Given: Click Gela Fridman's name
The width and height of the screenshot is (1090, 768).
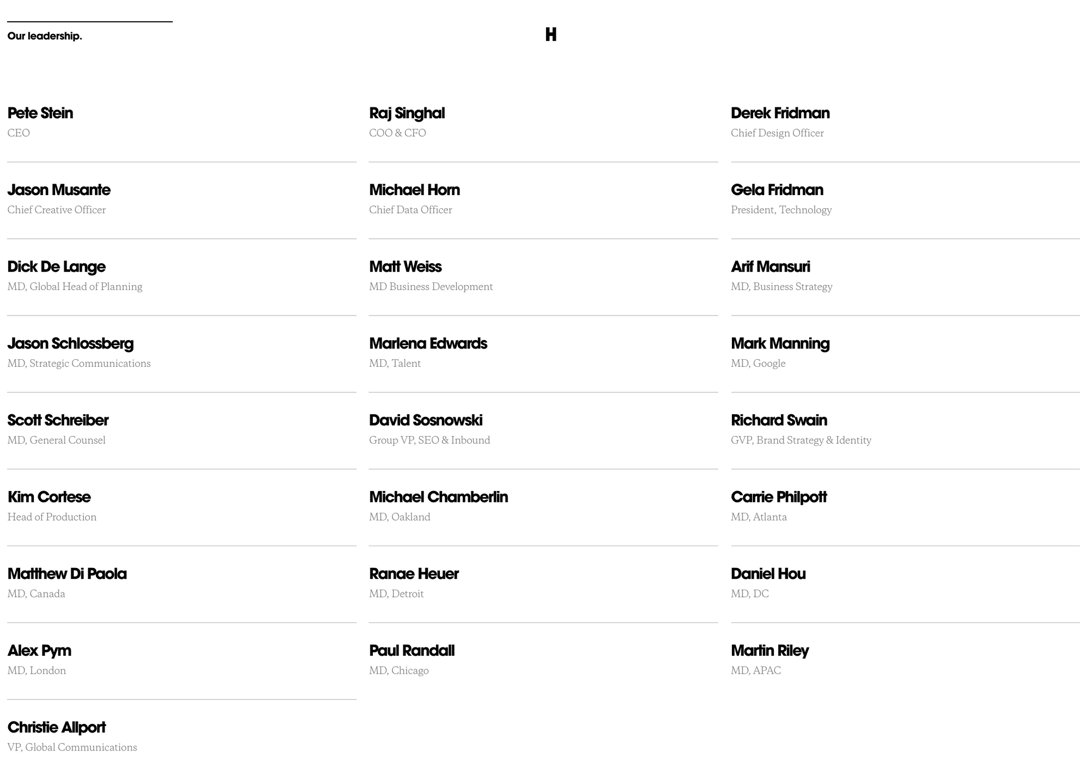Looking at the screenshot, I should point(776,190).
